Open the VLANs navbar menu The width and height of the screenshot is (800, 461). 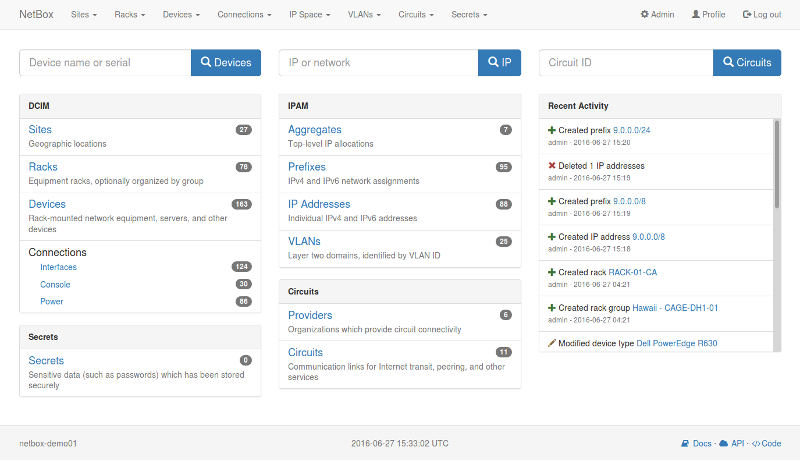coord(364,15)
